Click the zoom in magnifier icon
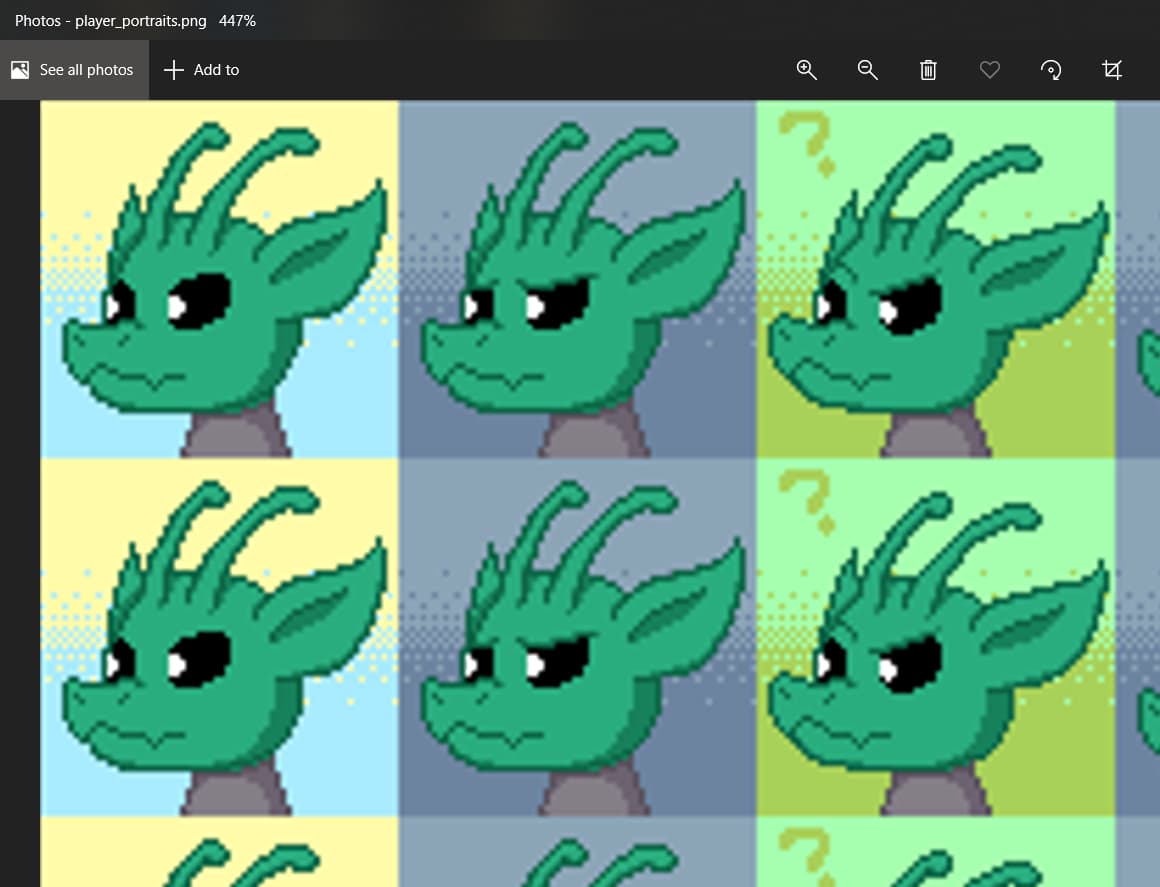This screenshot has height=887, width=1160. (806, 70)
